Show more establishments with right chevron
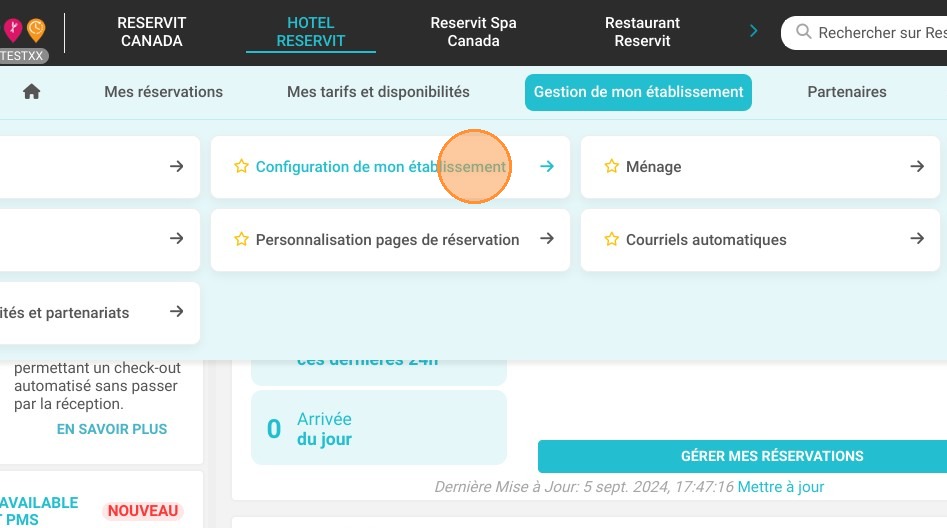 click(x=753, y=31)
